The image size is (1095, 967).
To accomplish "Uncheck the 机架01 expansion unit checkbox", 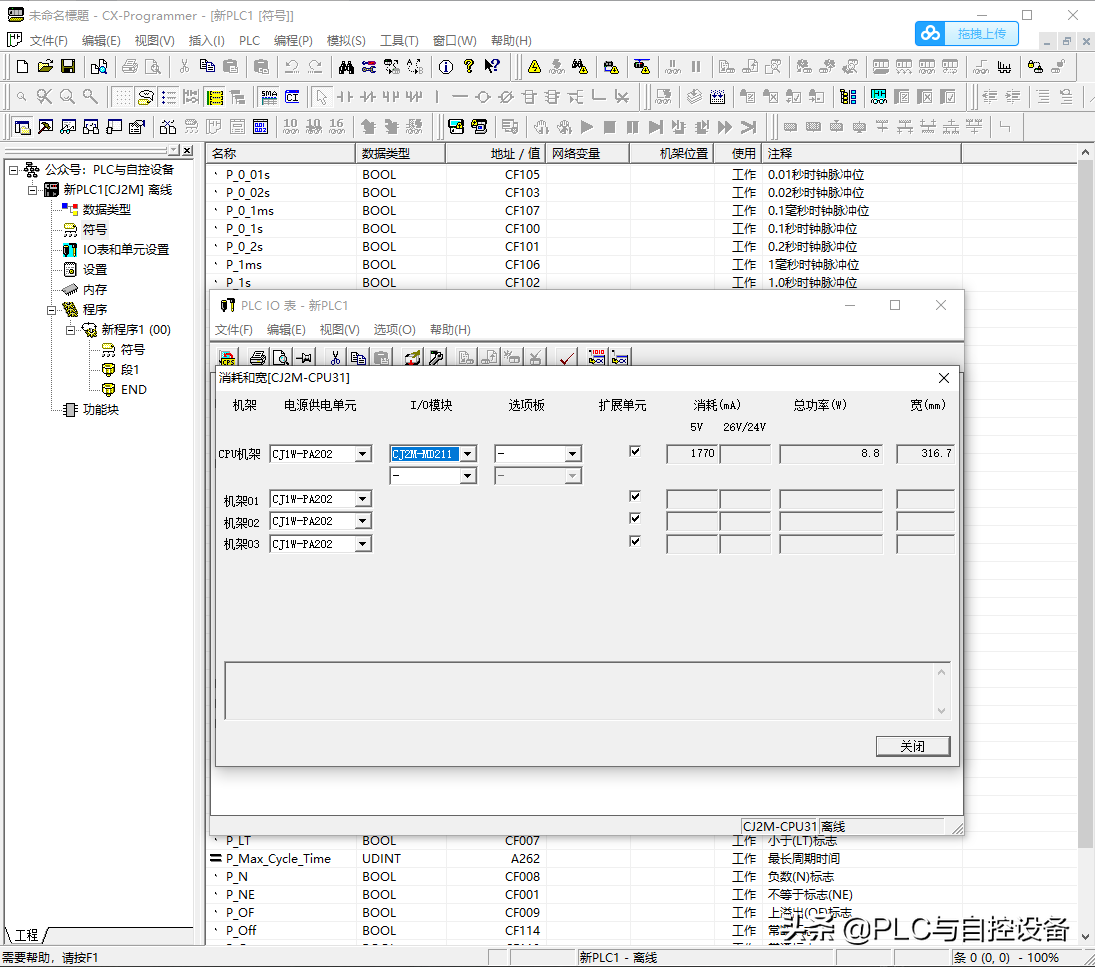I will click(634, 497).
